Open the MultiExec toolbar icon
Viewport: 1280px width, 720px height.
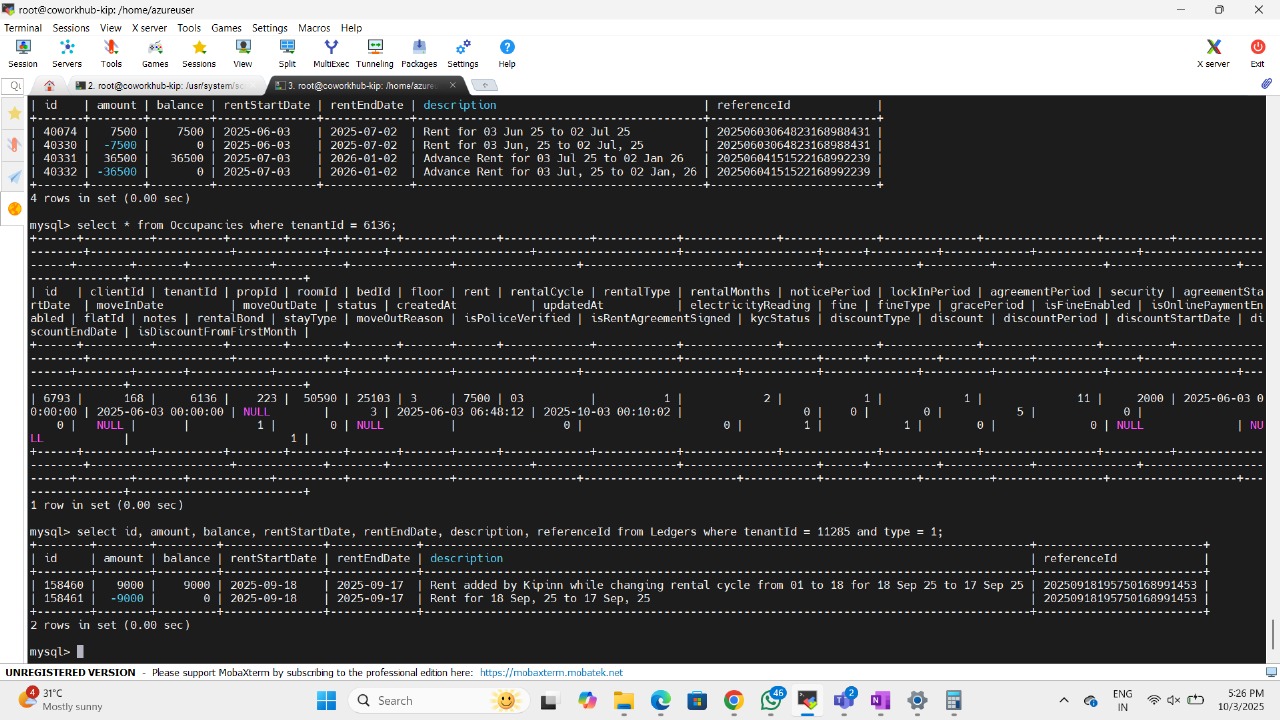pos(331,53)
